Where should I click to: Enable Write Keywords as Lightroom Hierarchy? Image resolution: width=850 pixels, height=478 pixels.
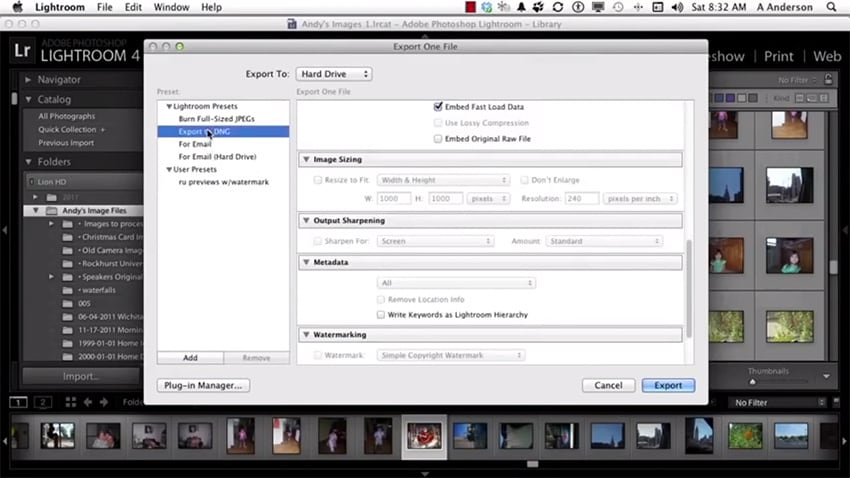381,315
